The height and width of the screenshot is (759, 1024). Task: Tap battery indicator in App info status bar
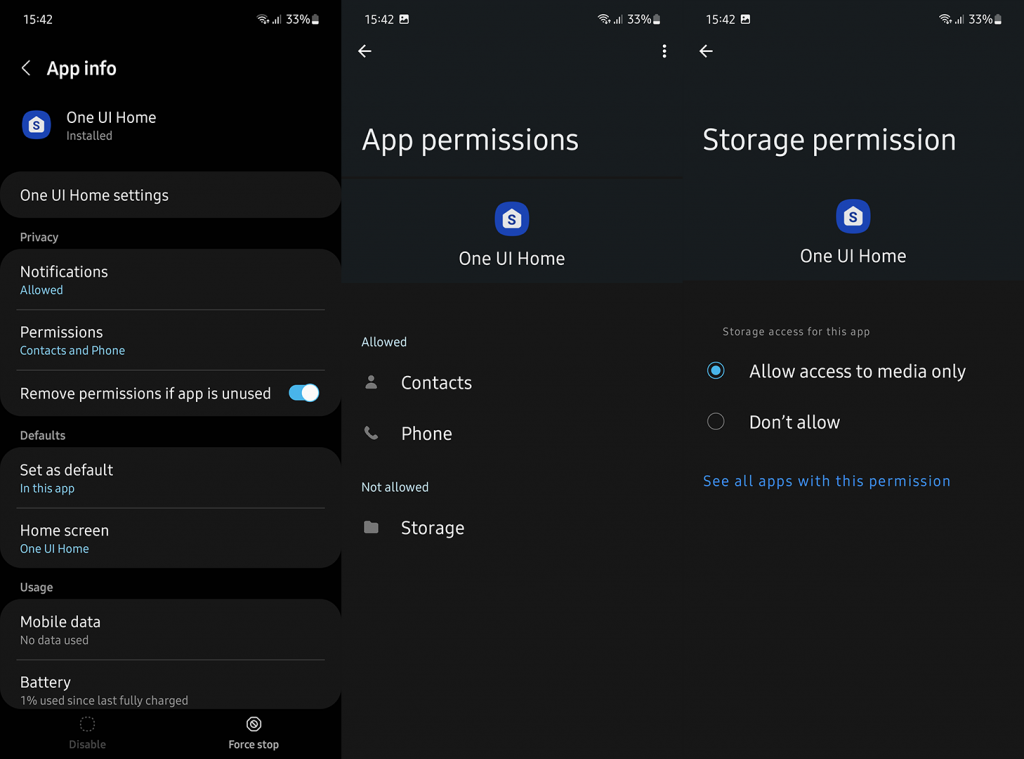pos(315,20)
